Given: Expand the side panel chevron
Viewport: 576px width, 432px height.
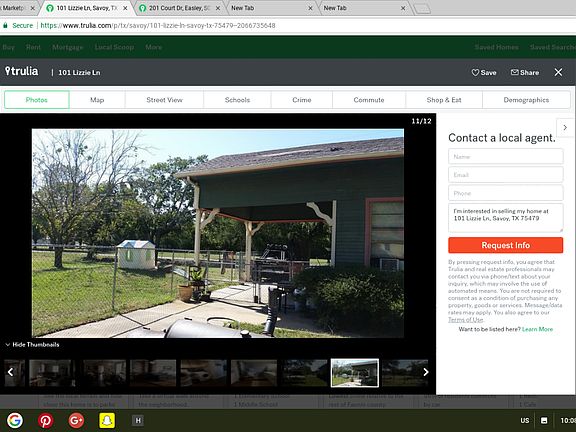Looking at the screenshot, I should coord(565,127).
